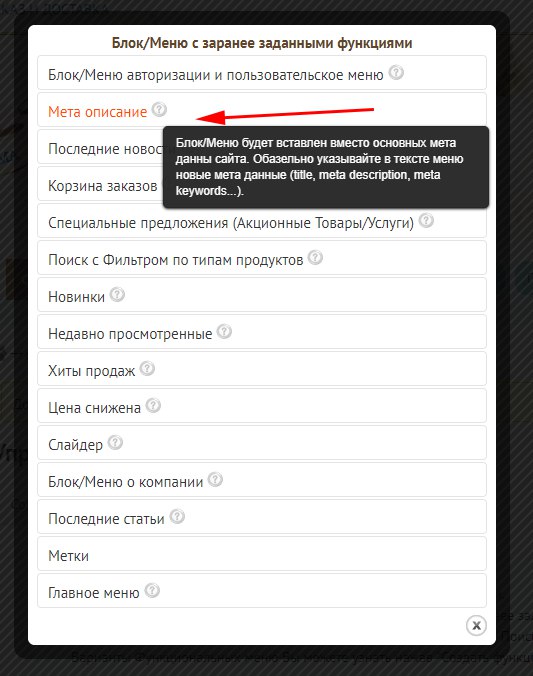Click help icon next to Новинки

pos(117,294)
